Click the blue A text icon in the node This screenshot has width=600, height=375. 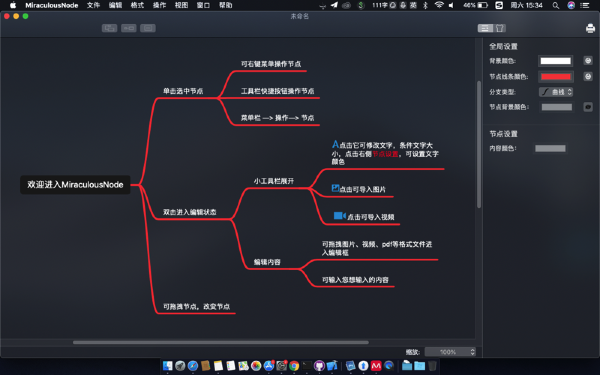pos(335,144)
